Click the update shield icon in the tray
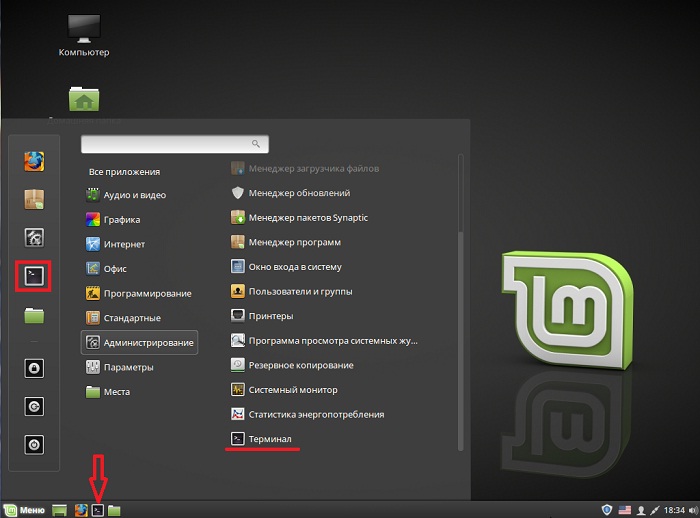700x518 pixels. [607, 510]
